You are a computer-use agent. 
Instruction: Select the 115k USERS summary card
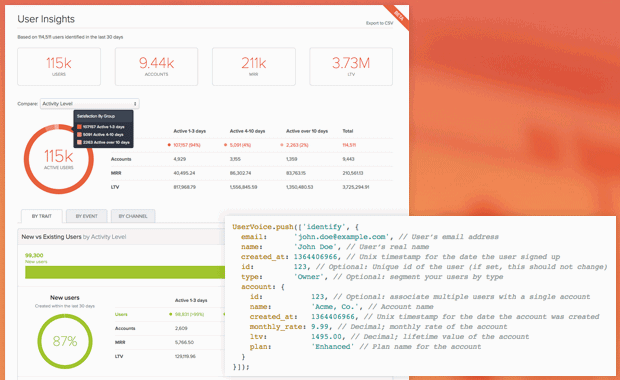click(59, 66)
